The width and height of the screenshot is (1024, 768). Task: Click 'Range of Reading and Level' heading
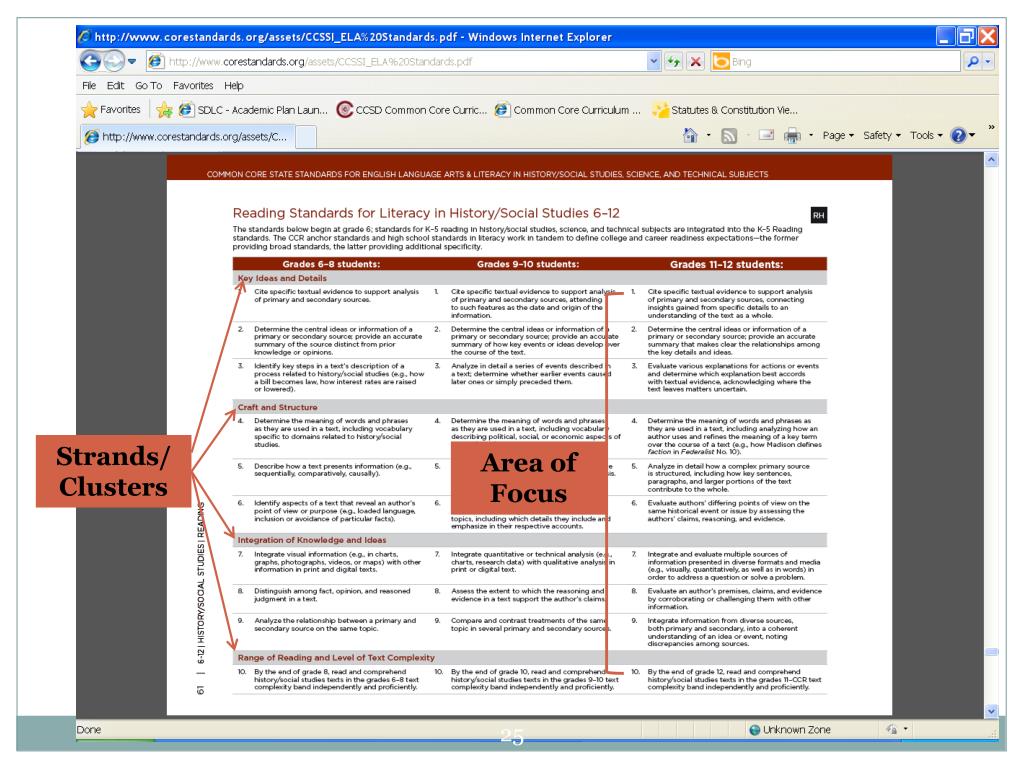click(336, 658)
